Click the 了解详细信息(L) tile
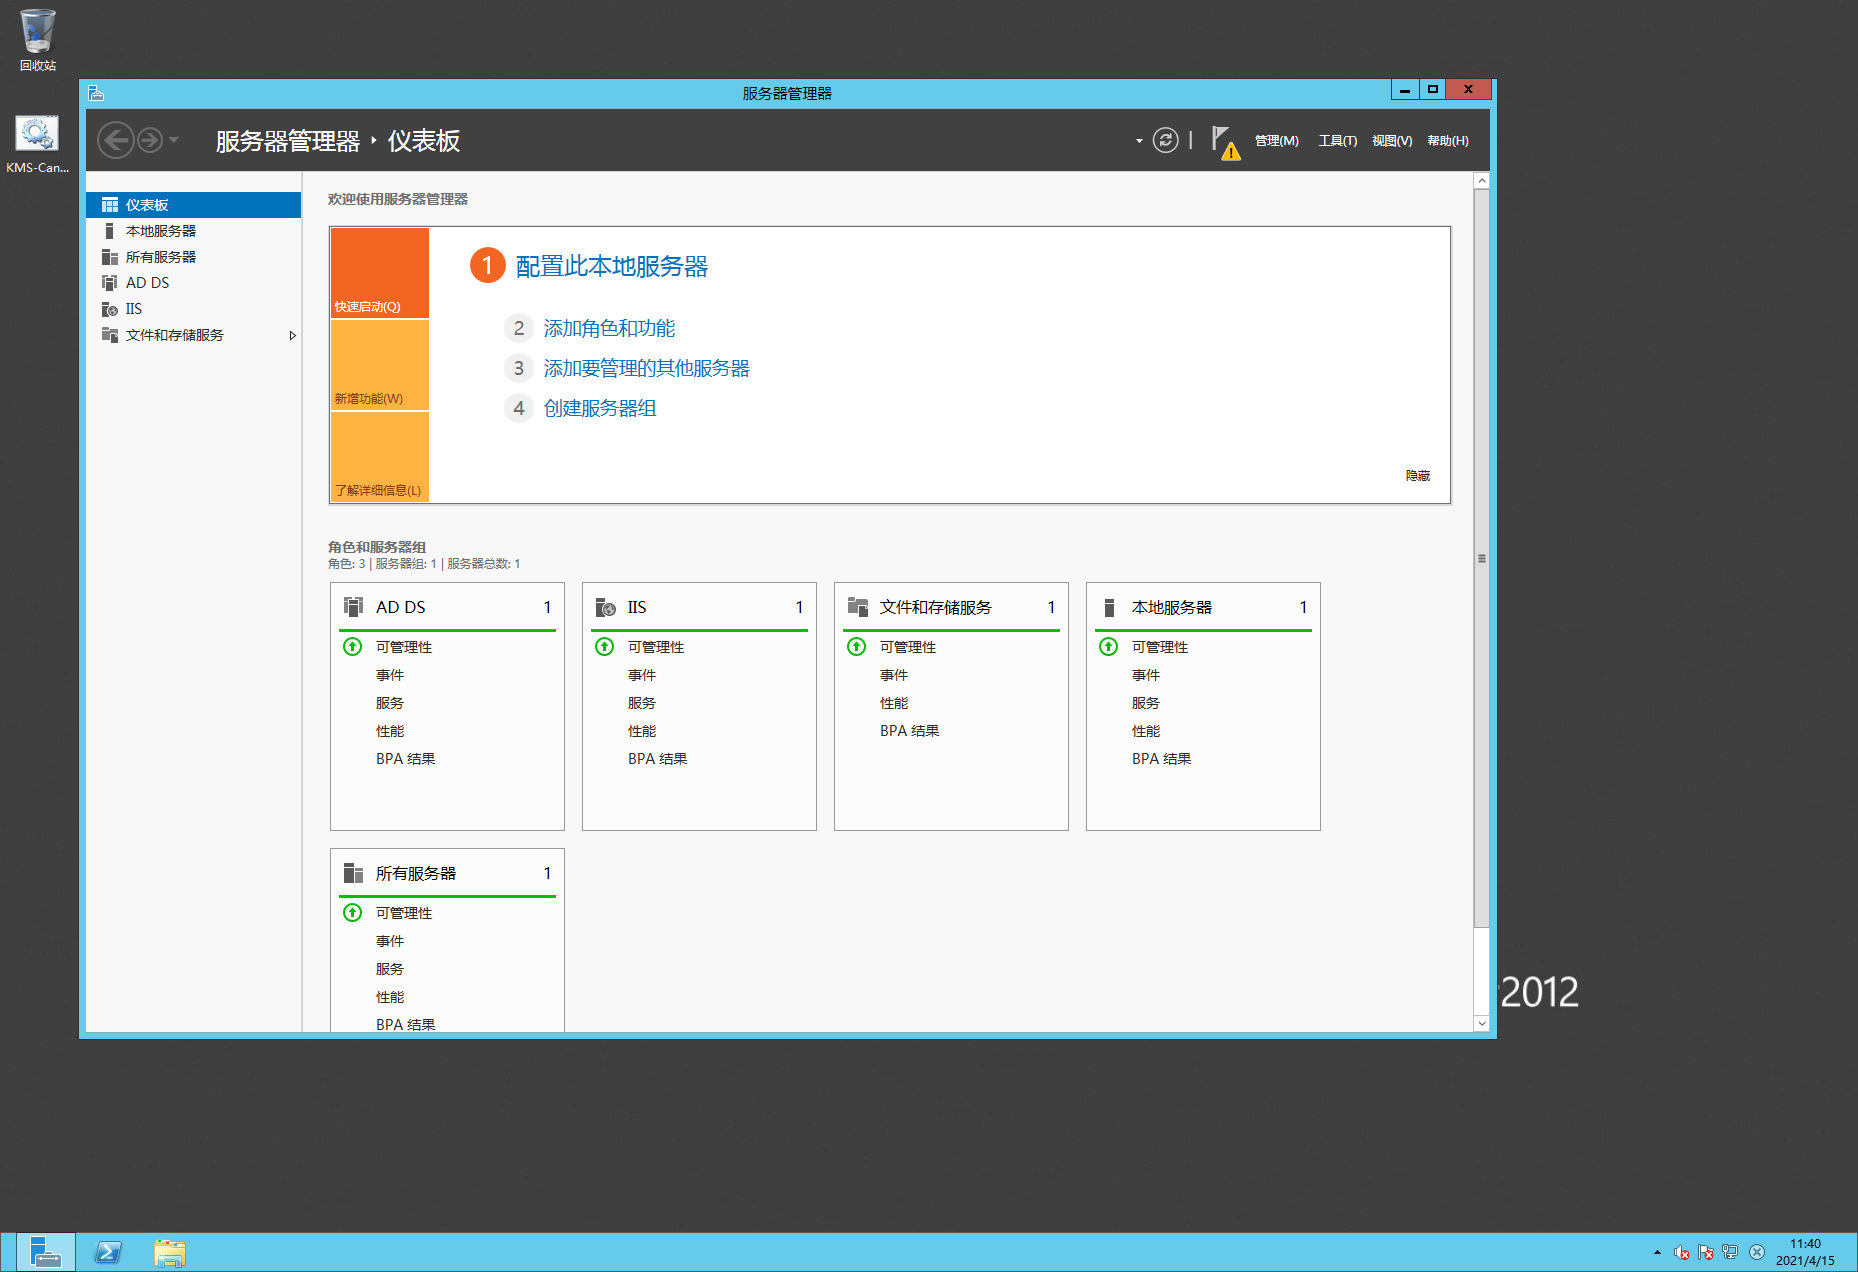Screen dimensions: 1858x1272 point(380,457)
